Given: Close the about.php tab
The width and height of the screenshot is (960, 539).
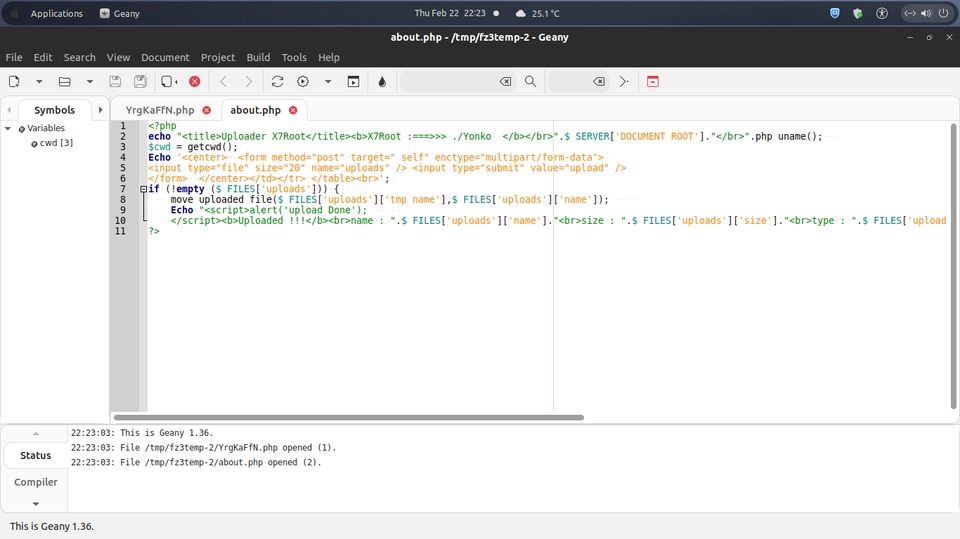Looking at the screenshot, I should (293, 110).
